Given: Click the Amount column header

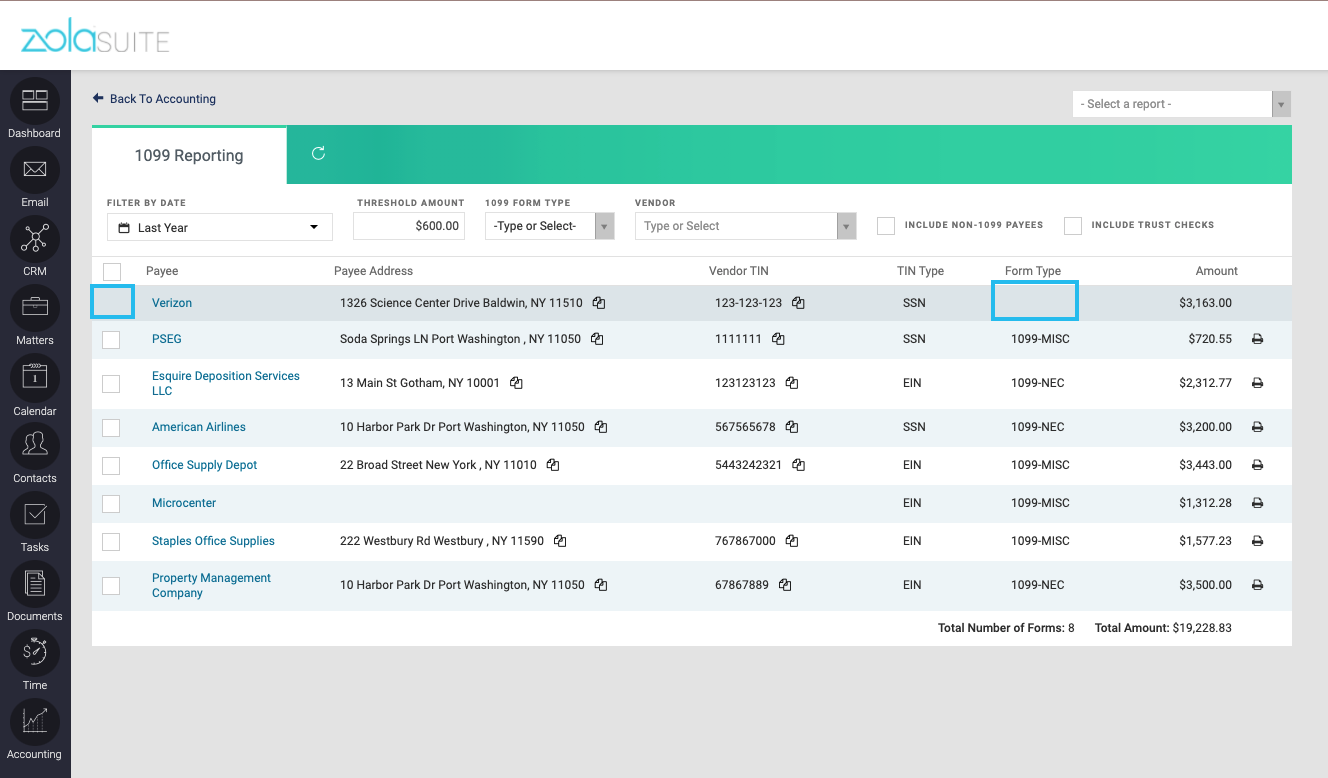Looking at the screenshot, I should (x=1217, y=271).
